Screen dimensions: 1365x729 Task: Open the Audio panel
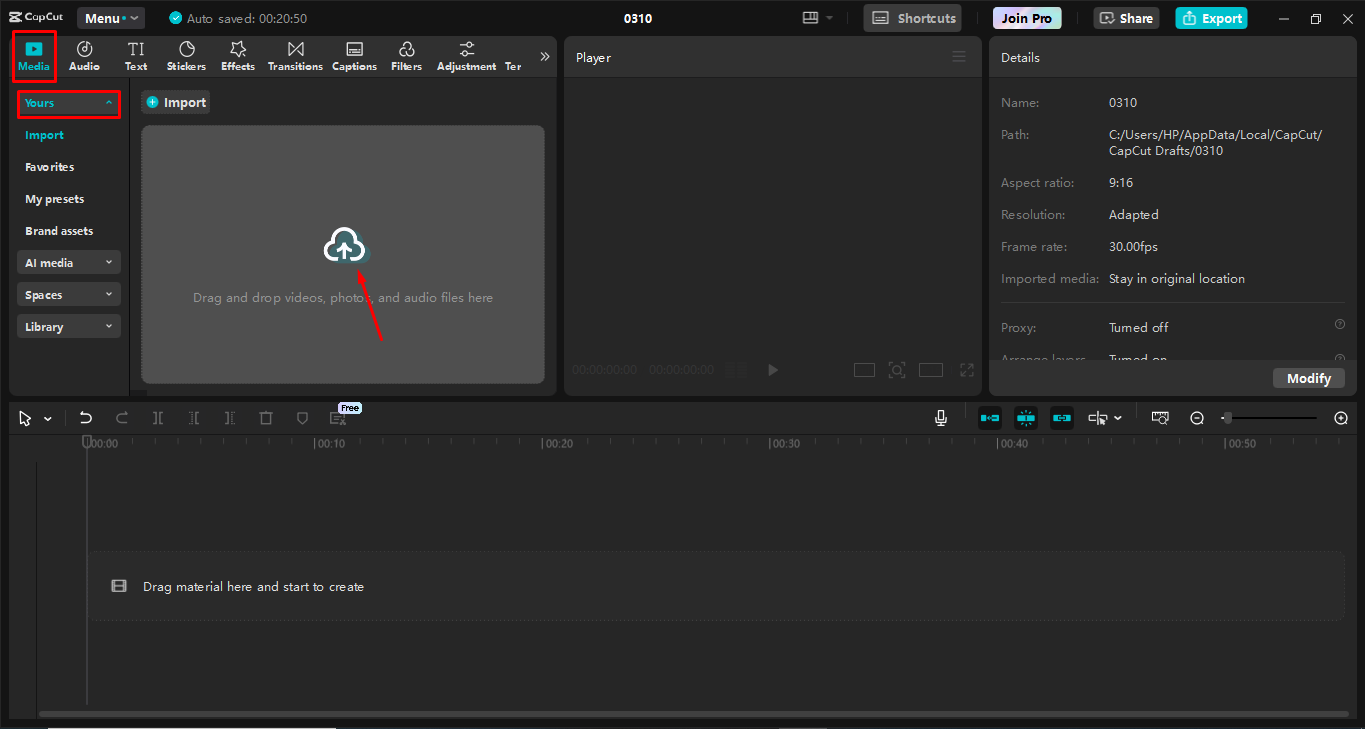(84, 55)
